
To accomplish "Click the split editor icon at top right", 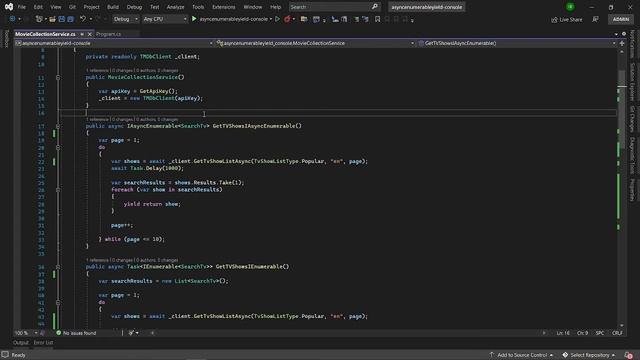I will tap(622, 43).
